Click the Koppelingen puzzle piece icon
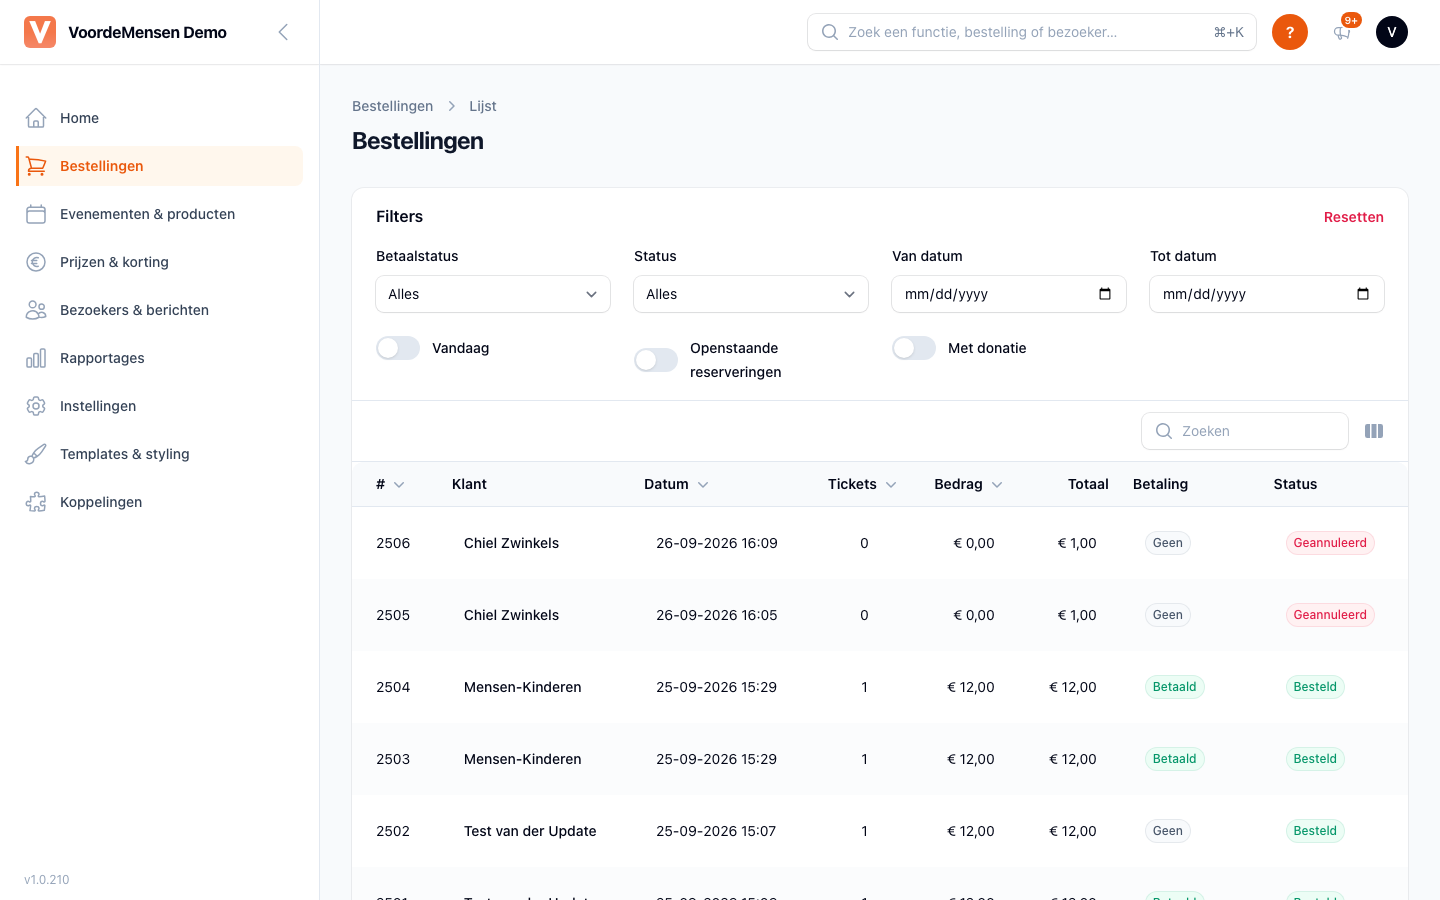 coord(36,502)
